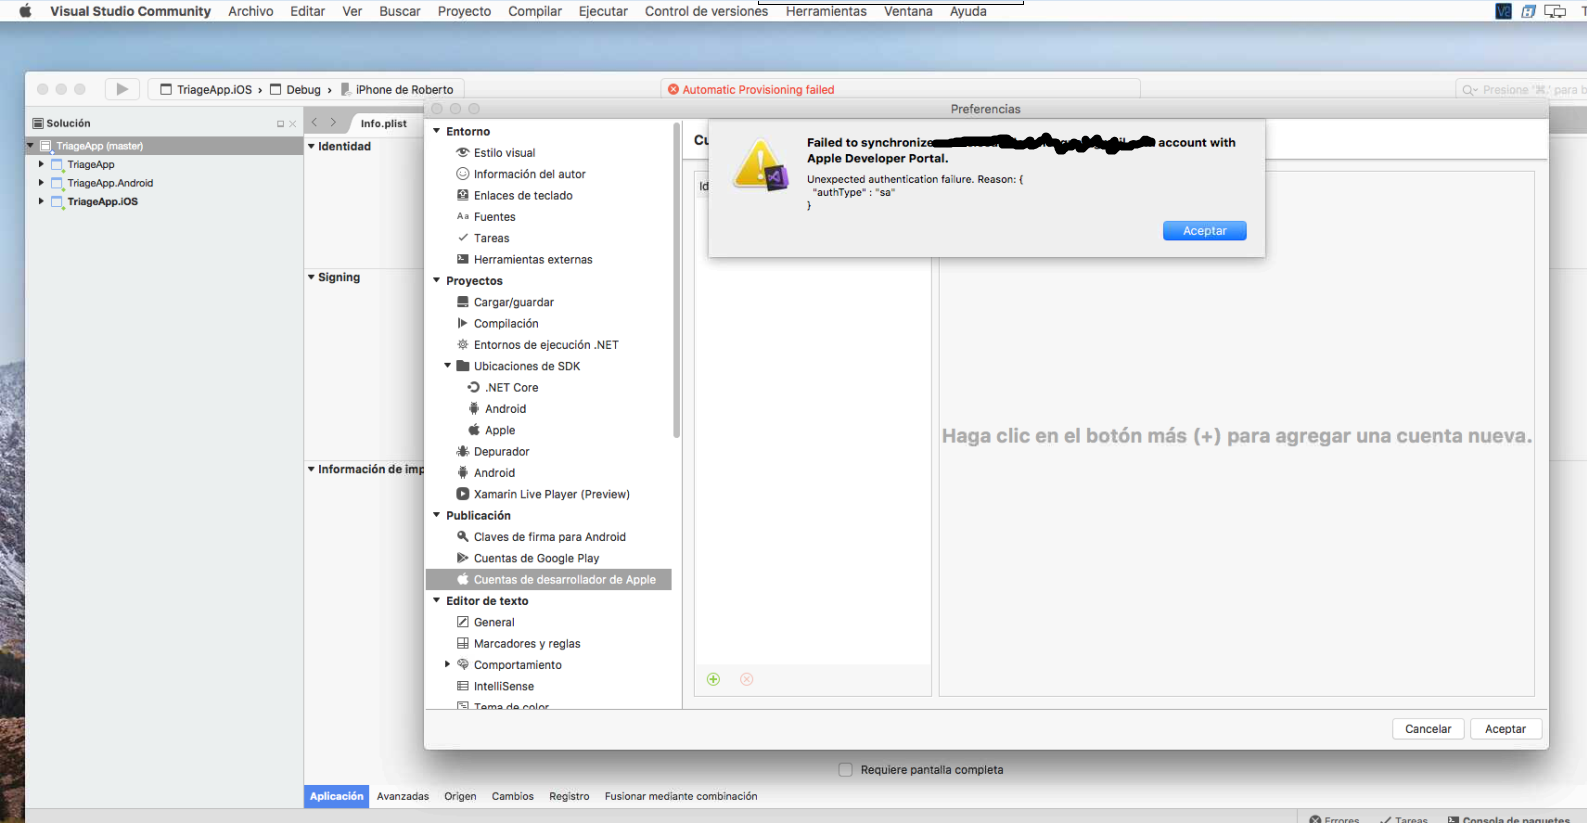Open Entornos de ejecución .NET
This screenshot has width=1587, height=823.
[x=546, y=345]
